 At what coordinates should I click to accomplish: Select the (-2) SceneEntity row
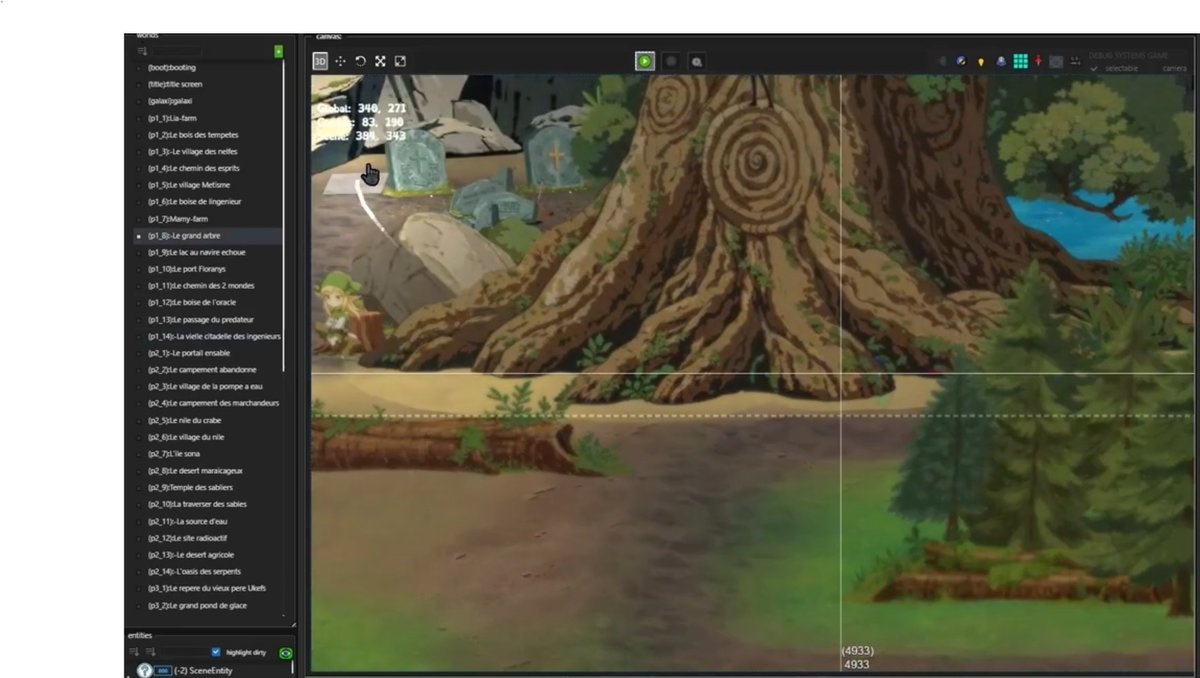click(211, 670)
